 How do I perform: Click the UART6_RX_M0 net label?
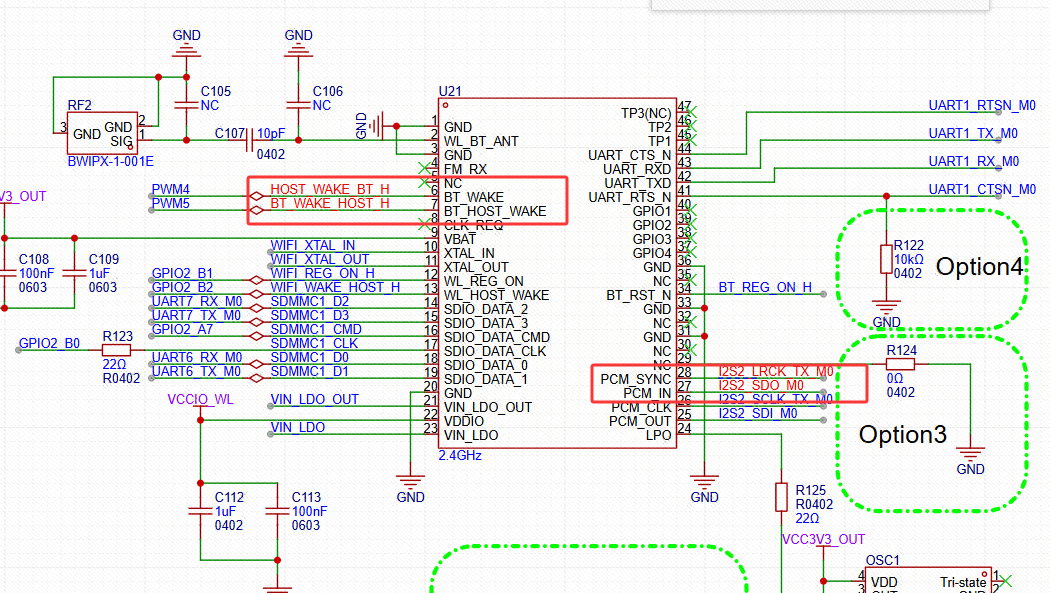click(197, 357)
